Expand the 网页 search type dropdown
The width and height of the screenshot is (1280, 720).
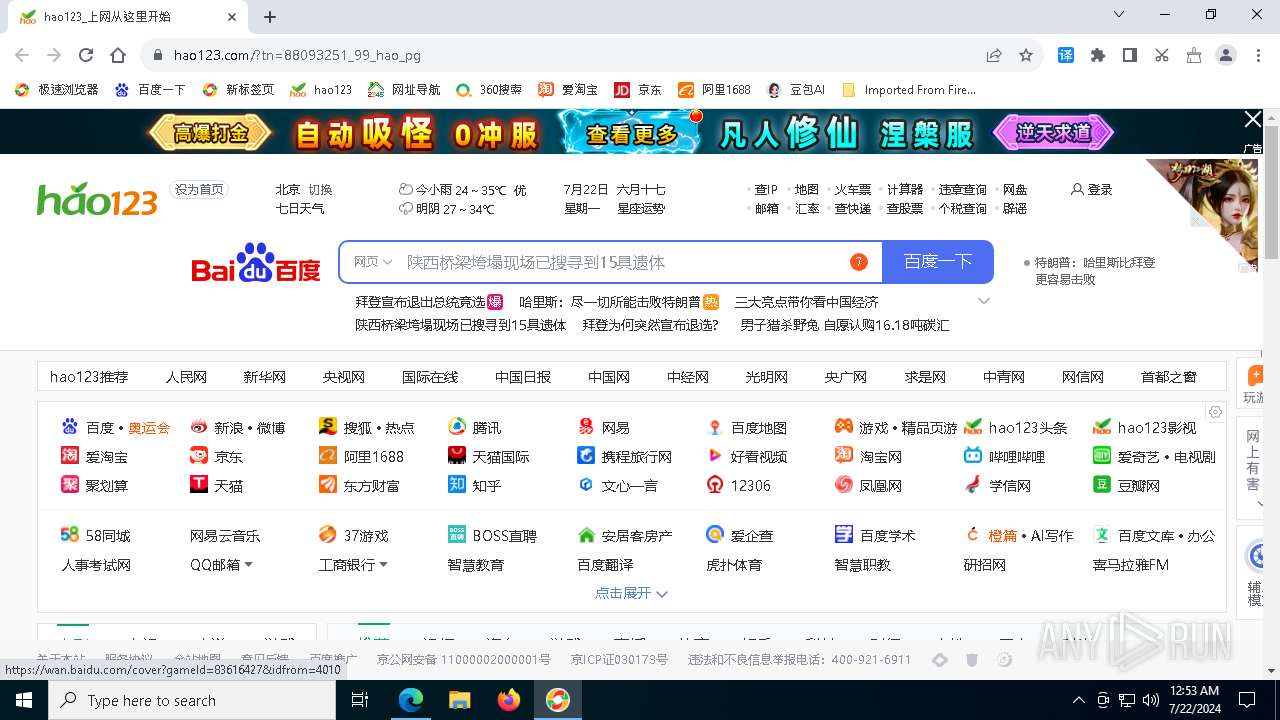373,262
